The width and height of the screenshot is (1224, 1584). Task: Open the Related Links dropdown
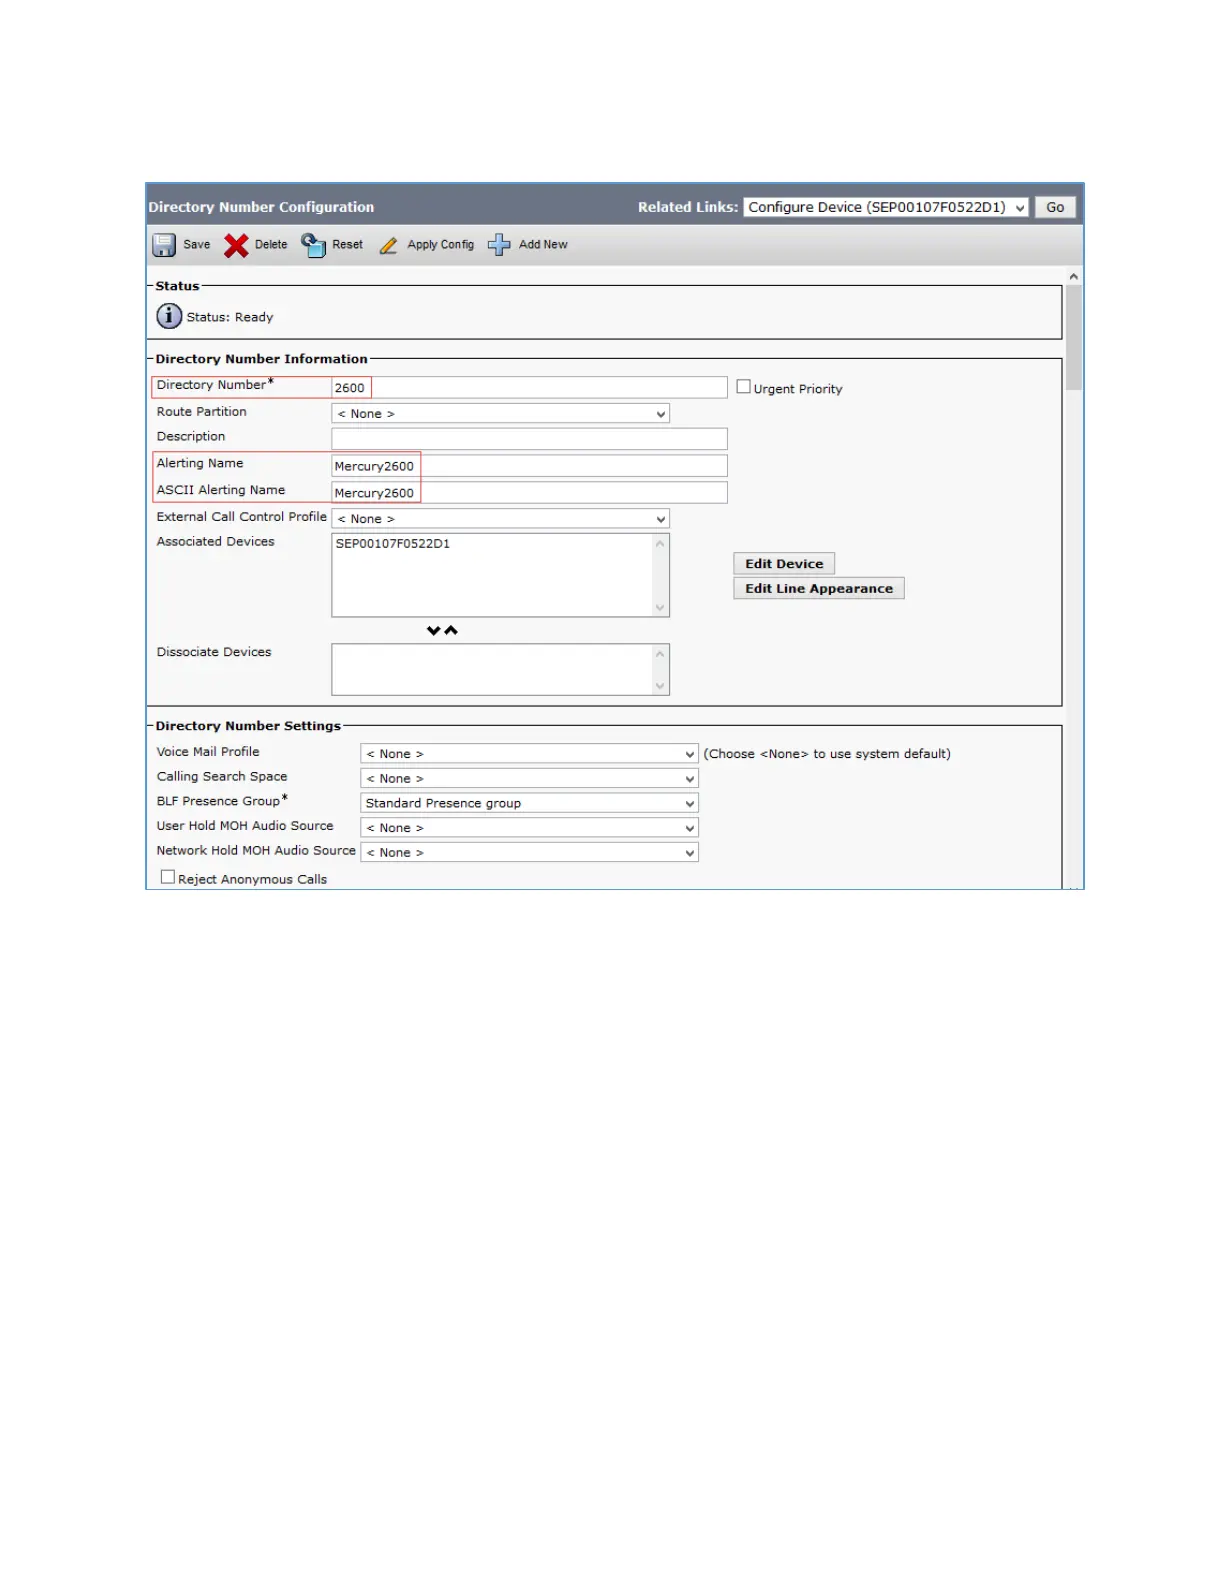point(886,207)
